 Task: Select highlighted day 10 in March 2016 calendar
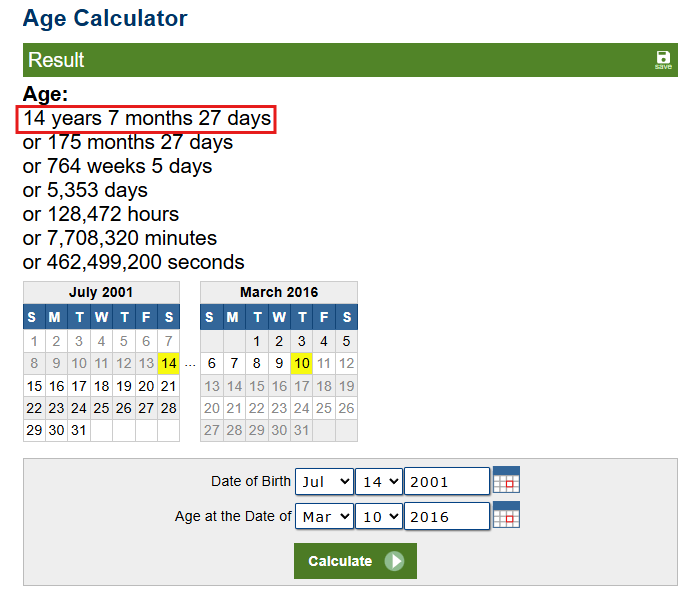pos(301,363)
